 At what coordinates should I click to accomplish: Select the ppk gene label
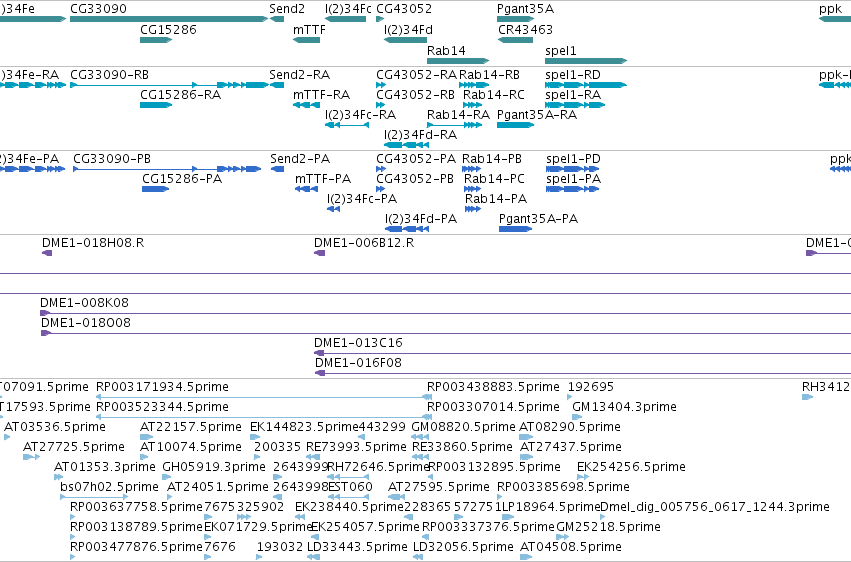830,9
